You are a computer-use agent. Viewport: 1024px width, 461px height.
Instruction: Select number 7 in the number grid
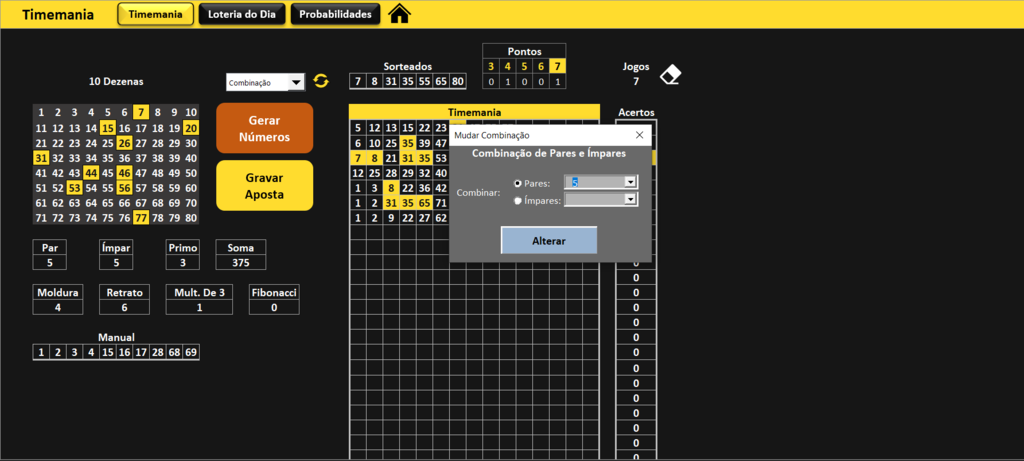pos(140,112)
